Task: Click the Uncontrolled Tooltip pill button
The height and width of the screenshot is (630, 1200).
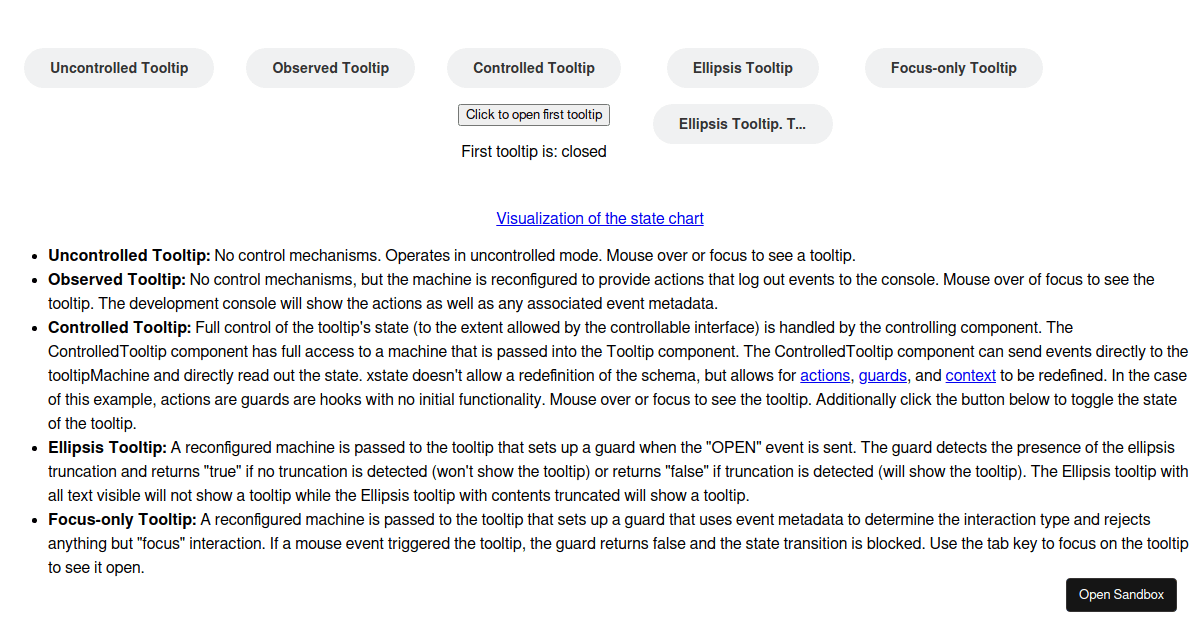Action: coord(118,67)
